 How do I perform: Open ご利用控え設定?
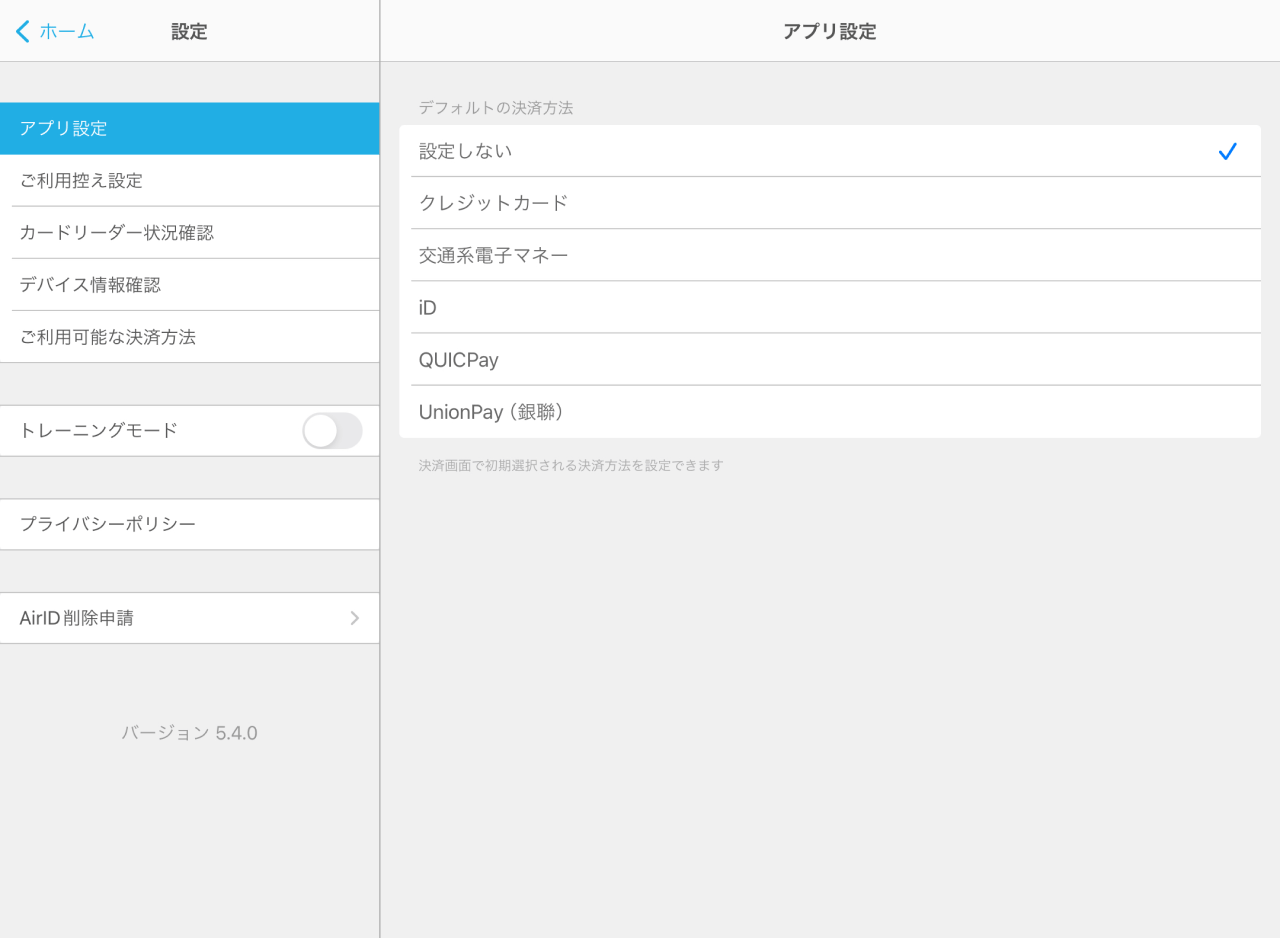tap(190, 181)
